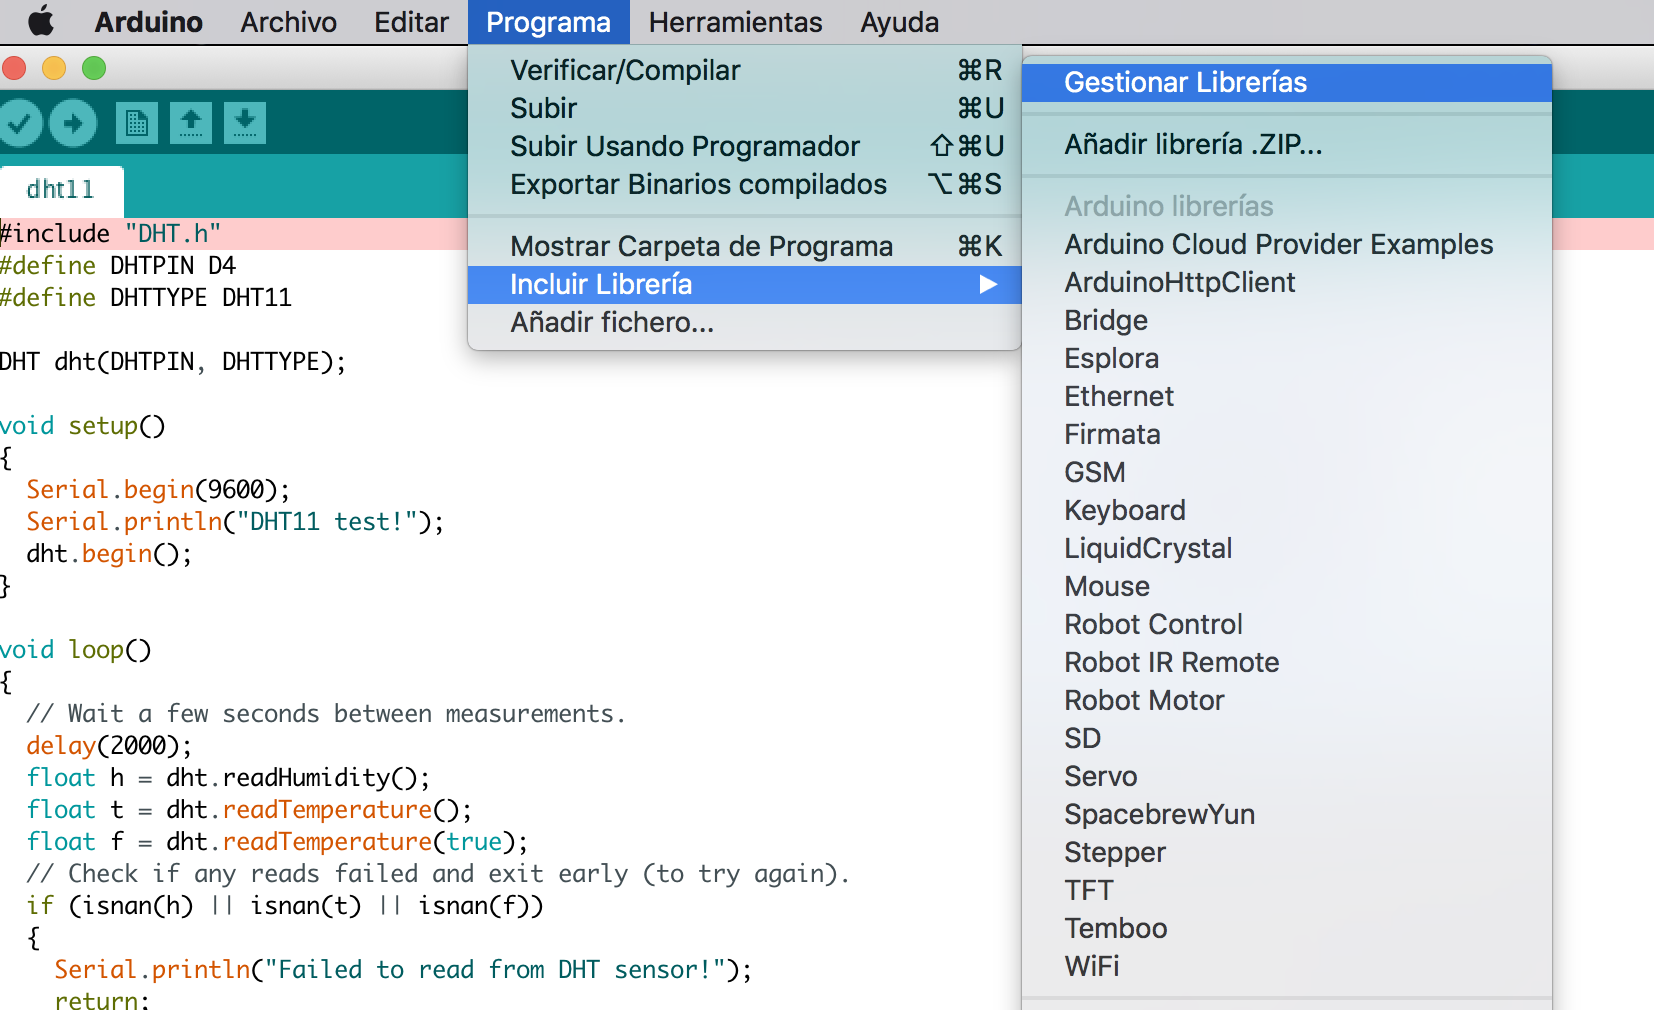This screenshot has height=1010, width=1654.
Task: Choose Añadir librería .ZIP...
Action: [1287, 144]
